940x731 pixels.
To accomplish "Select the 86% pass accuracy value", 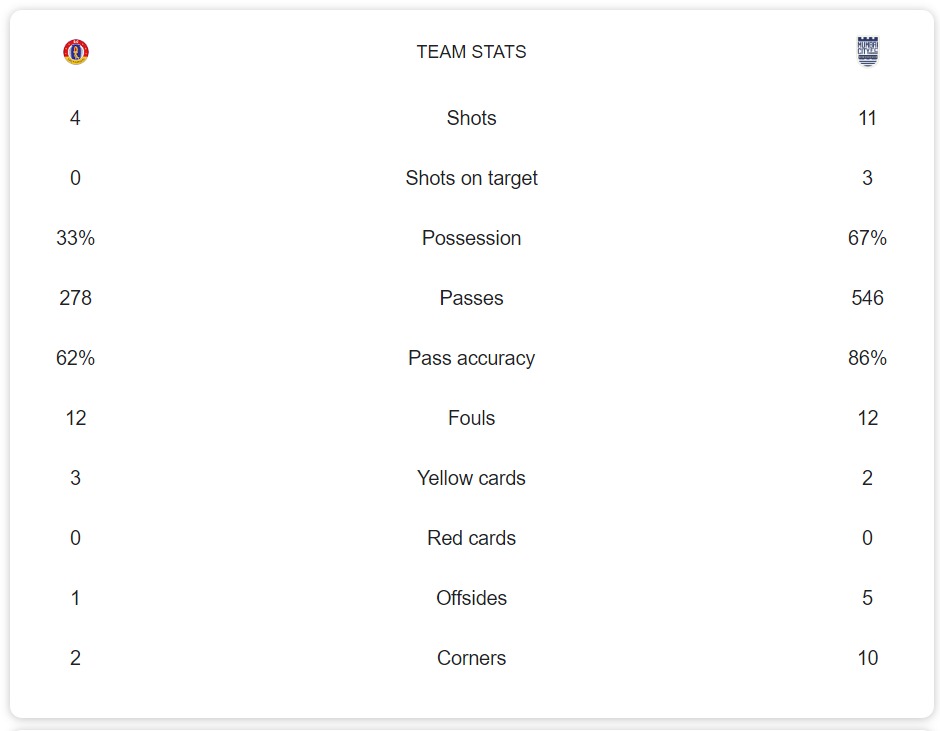I will coord(867,358).
